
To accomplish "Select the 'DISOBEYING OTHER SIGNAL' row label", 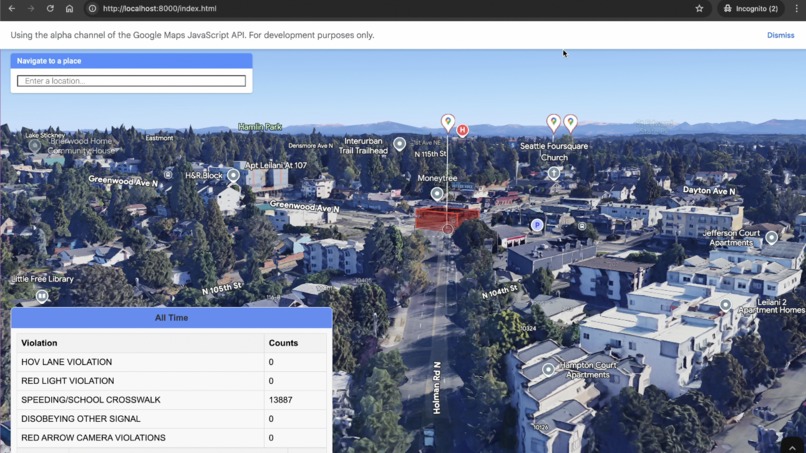I will [81, 419].
